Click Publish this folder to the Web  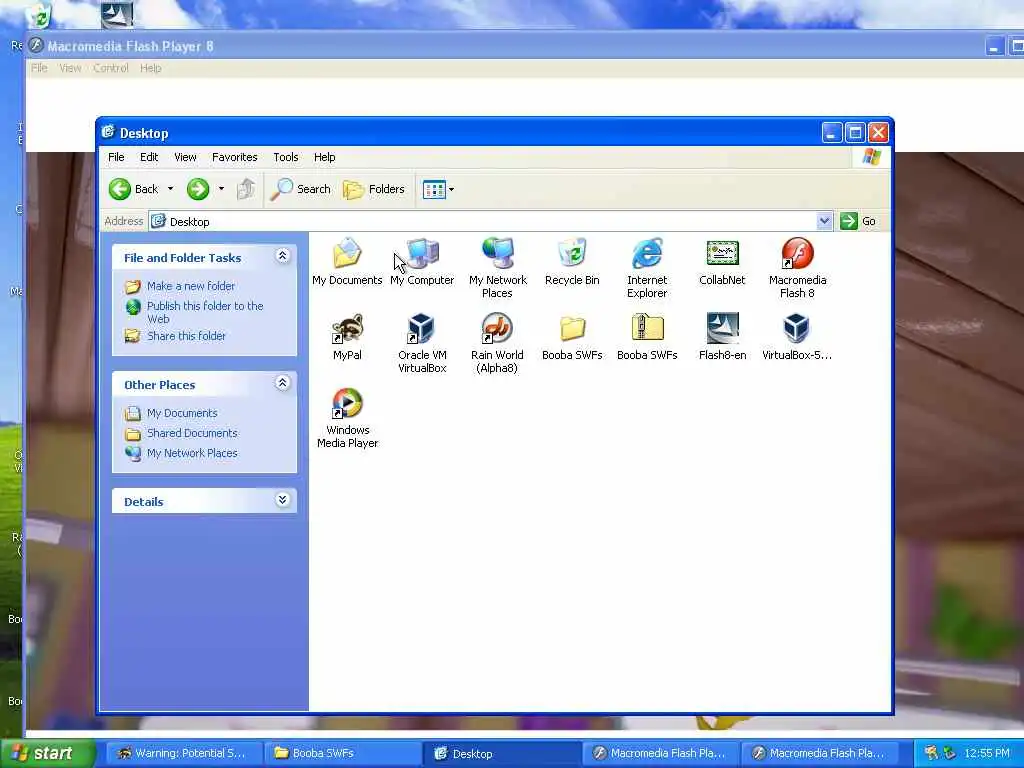[x=205, y=312]
